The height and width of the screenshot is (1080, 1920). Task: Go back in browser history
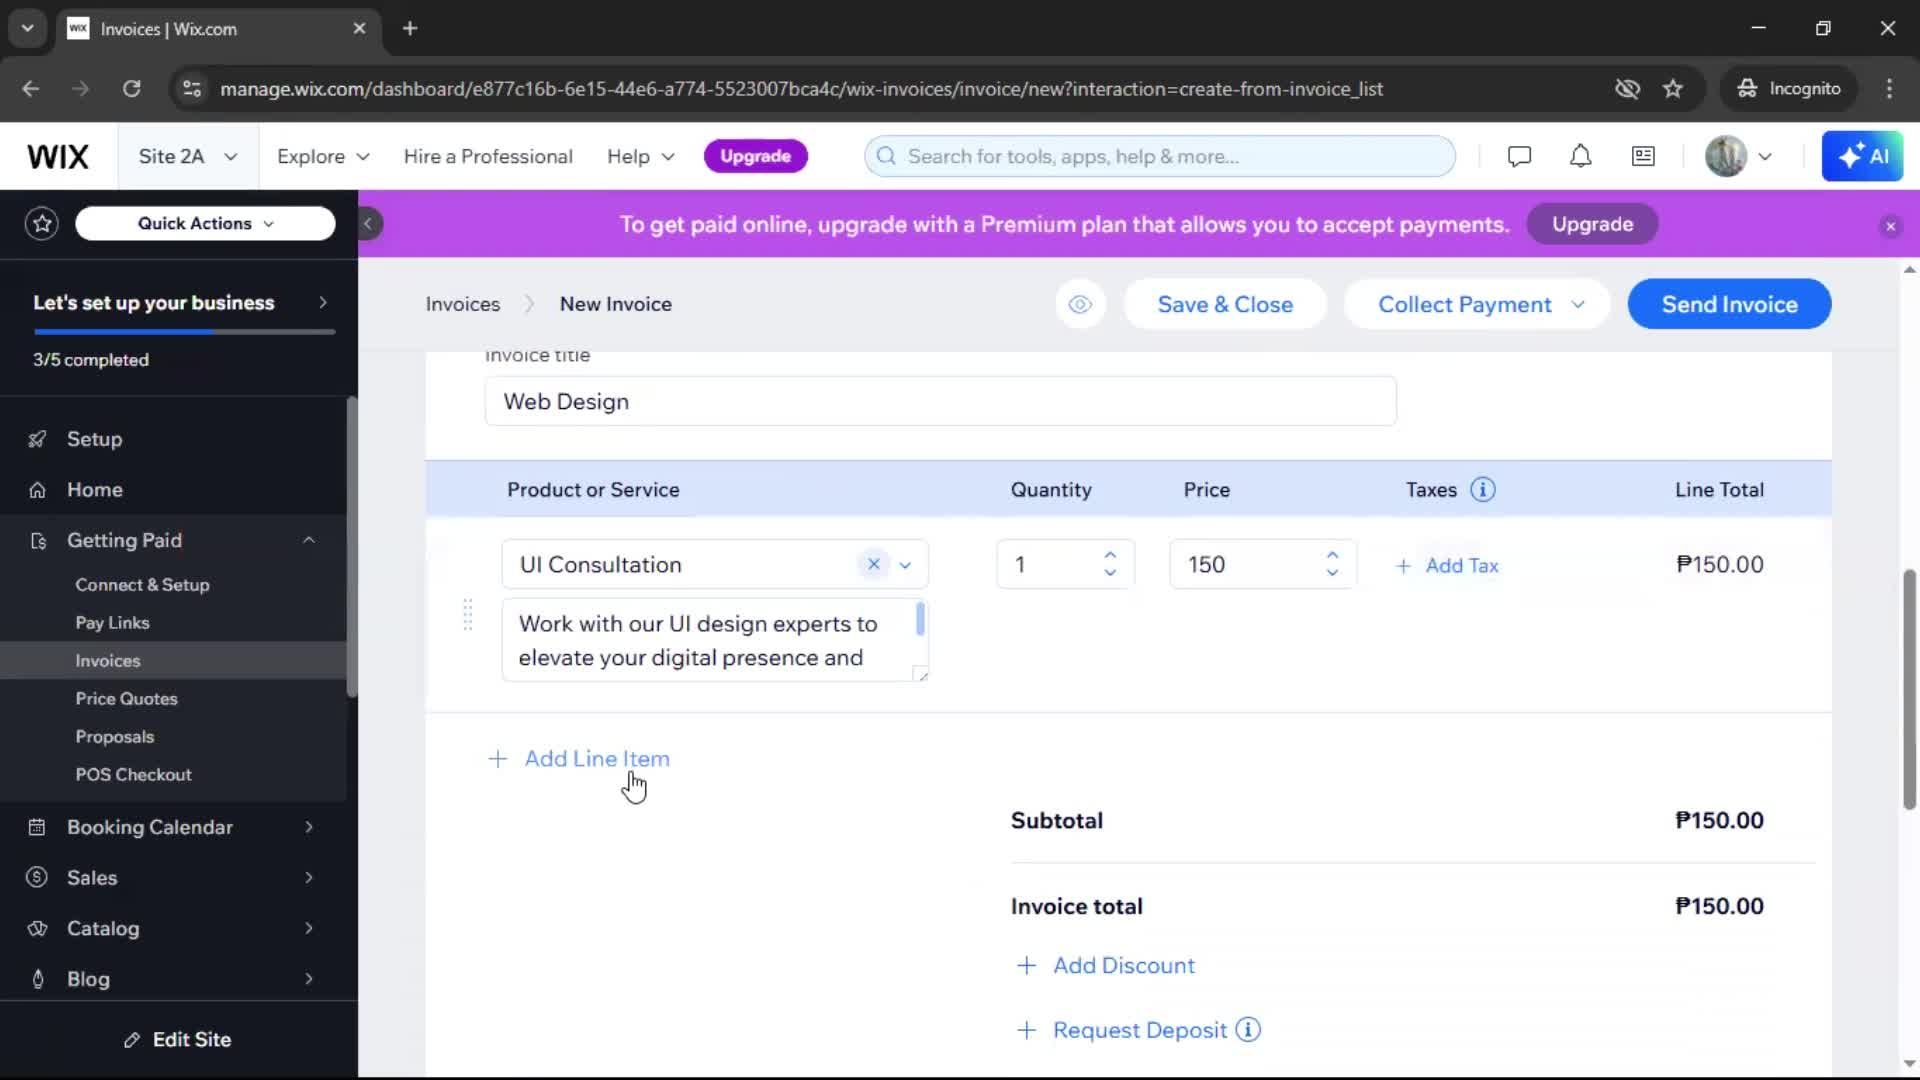[31, 89]
